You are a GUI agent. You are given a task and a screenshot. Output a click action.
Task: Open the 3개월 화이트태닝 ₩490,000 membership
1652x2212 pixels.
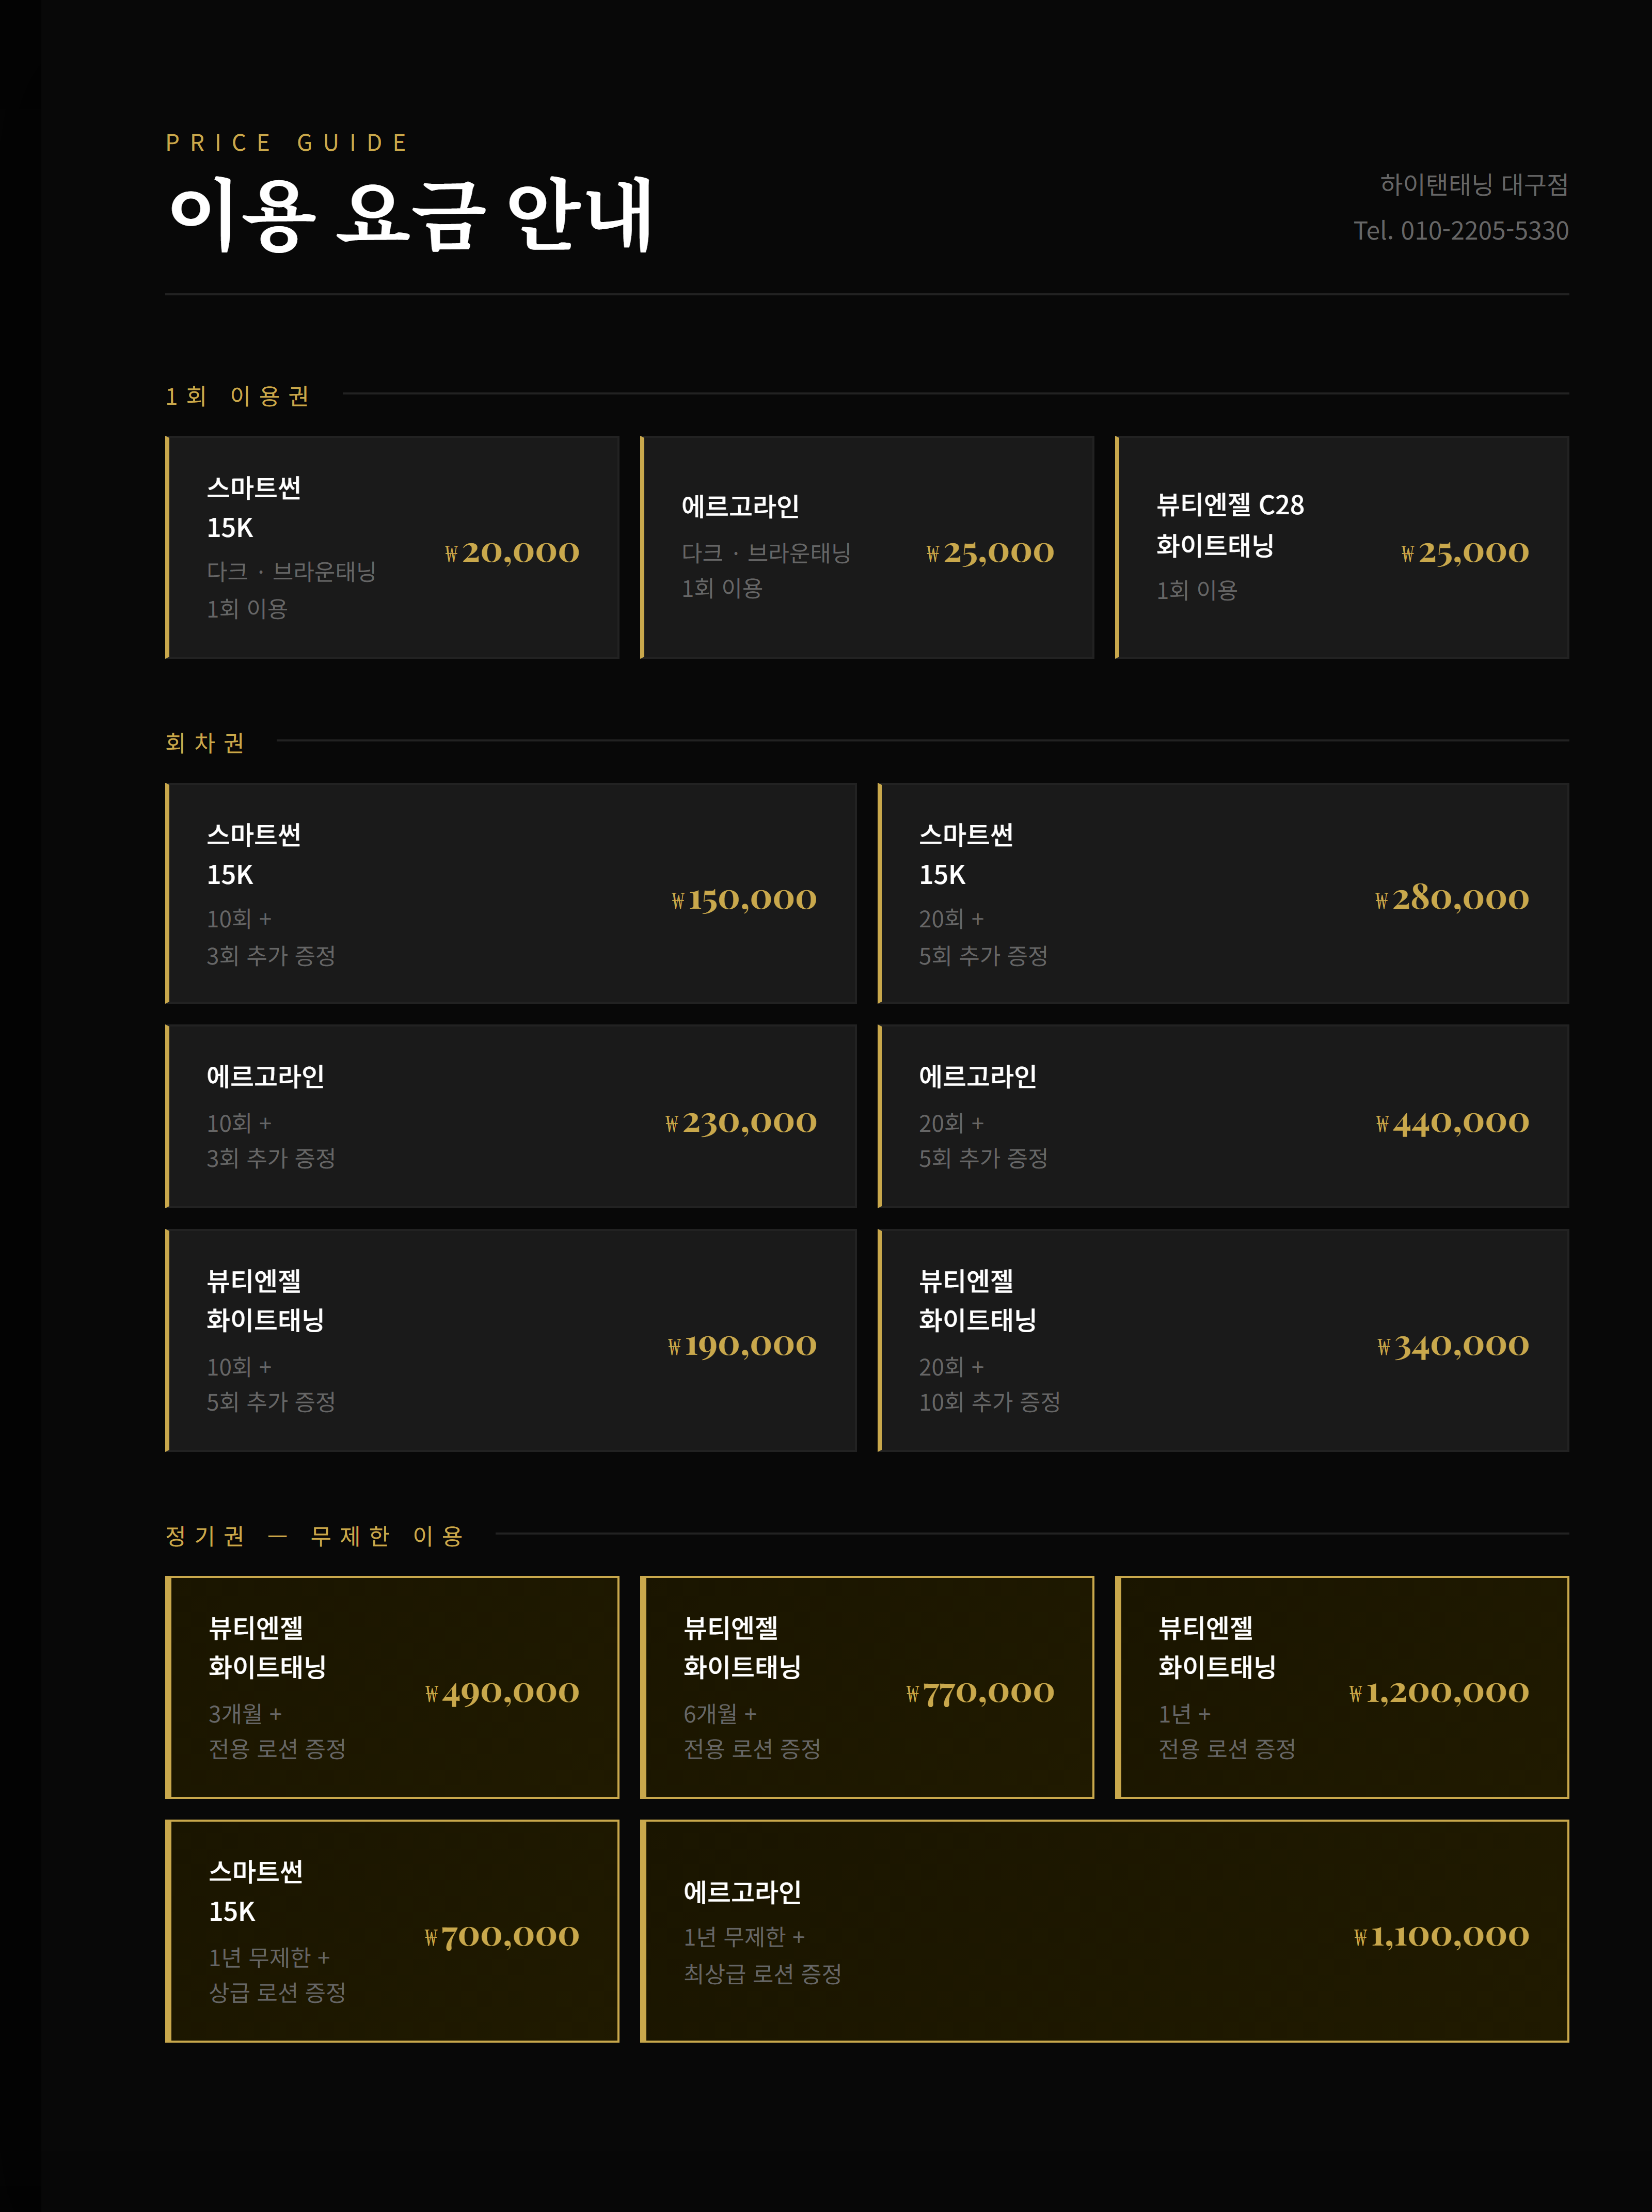coord(392,1687)
